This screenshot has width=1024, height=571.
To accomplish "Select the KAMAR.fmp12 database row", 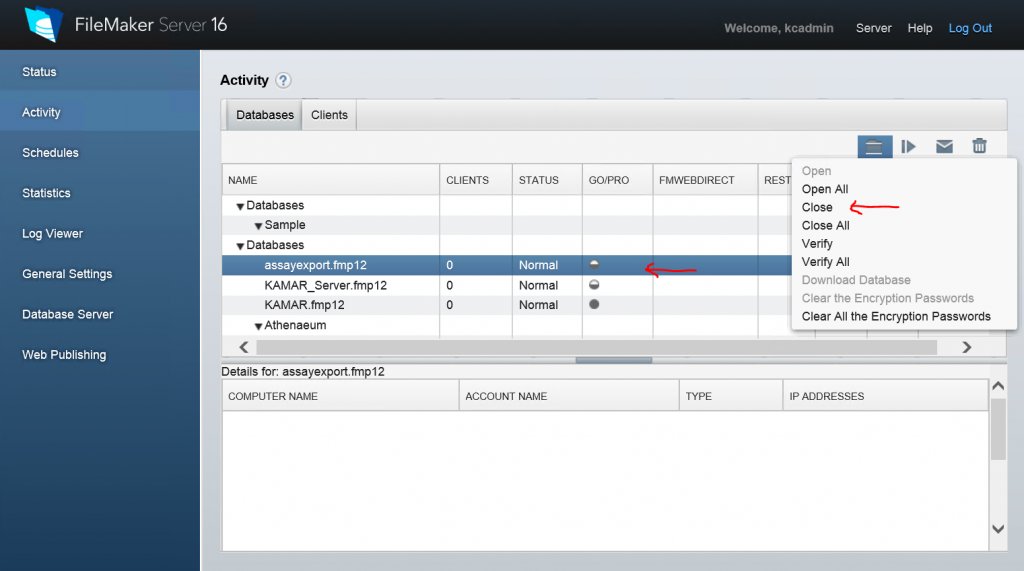I will point(305,305).
